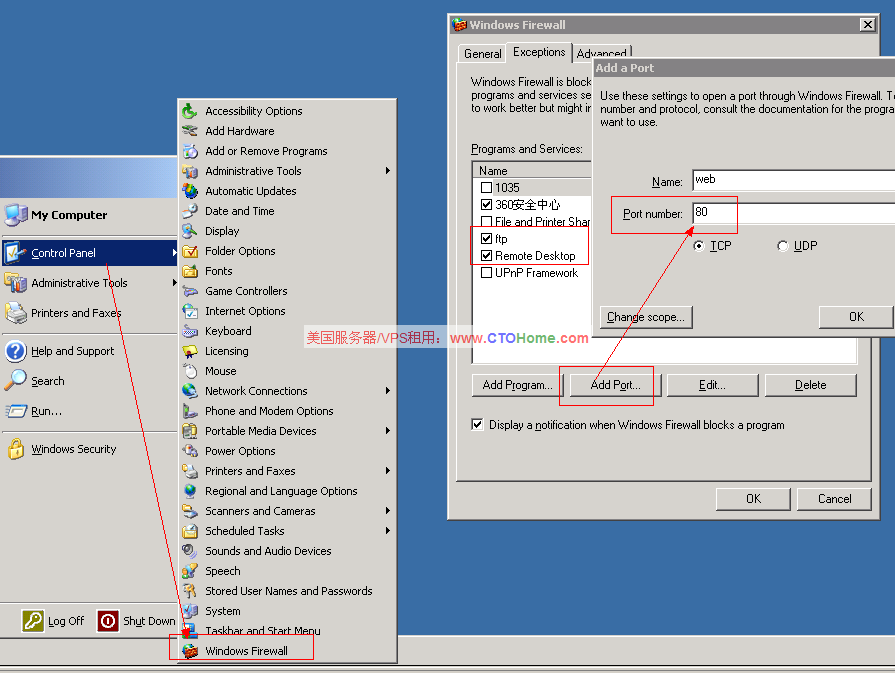Open the Folder Options icon

point(190,251)
